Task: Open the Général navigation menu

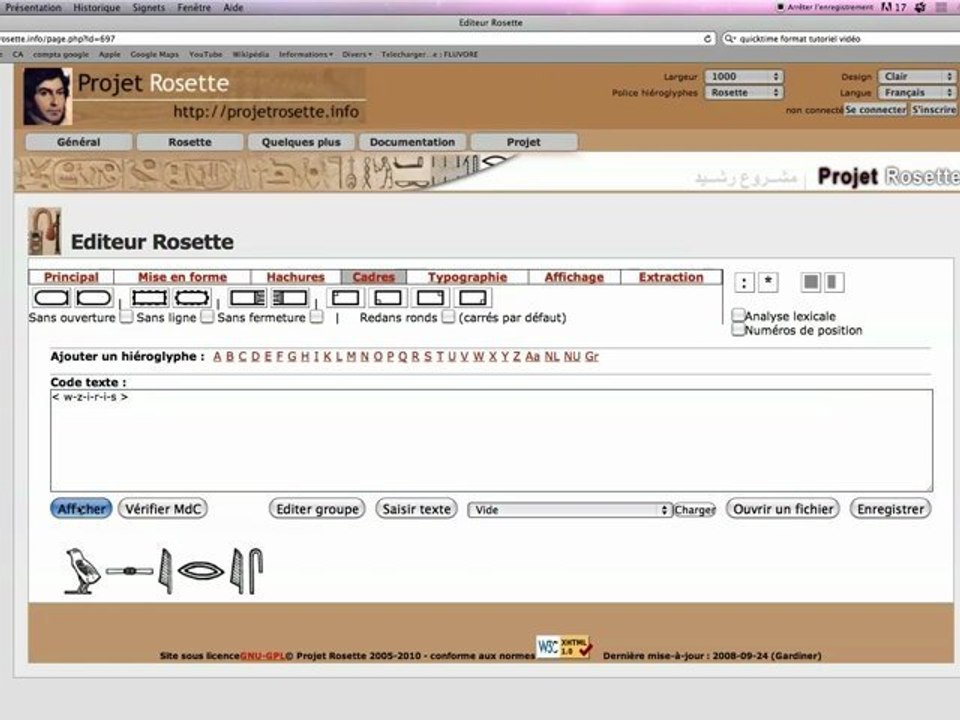Action: click(78, 142)
